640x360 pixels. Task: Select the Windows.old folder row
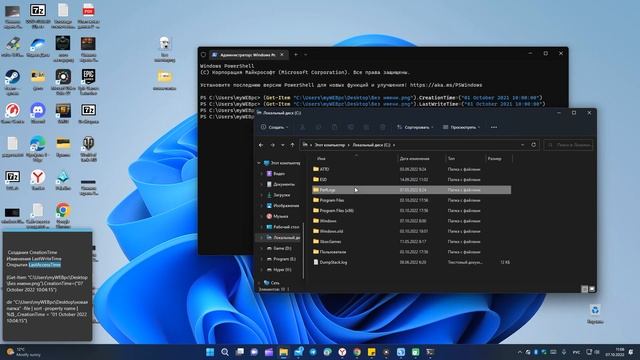coord(411,231)
